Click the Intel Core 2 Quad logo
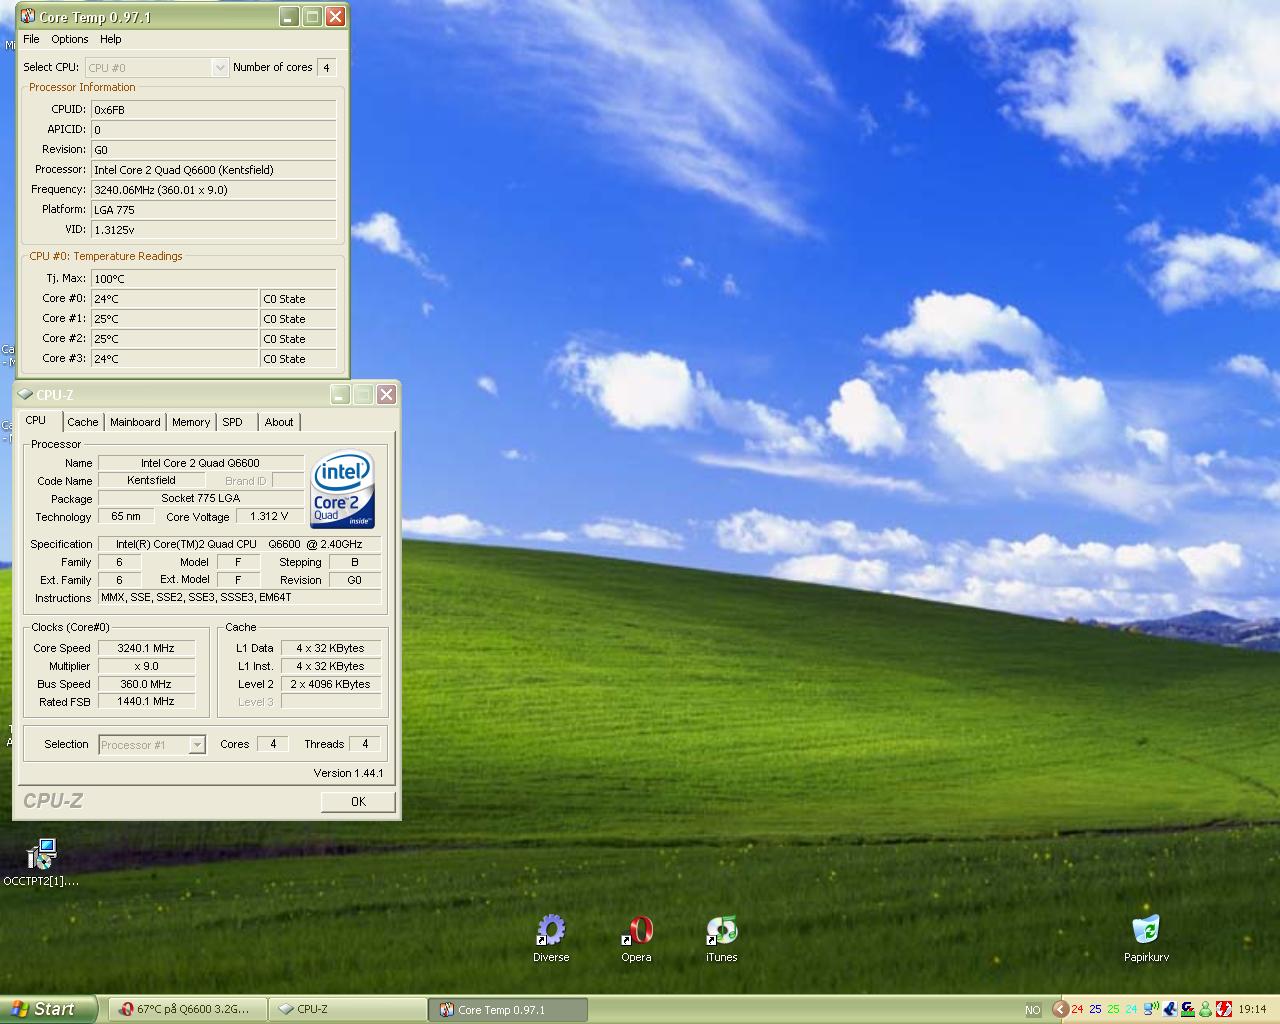 tap(343, 489)
